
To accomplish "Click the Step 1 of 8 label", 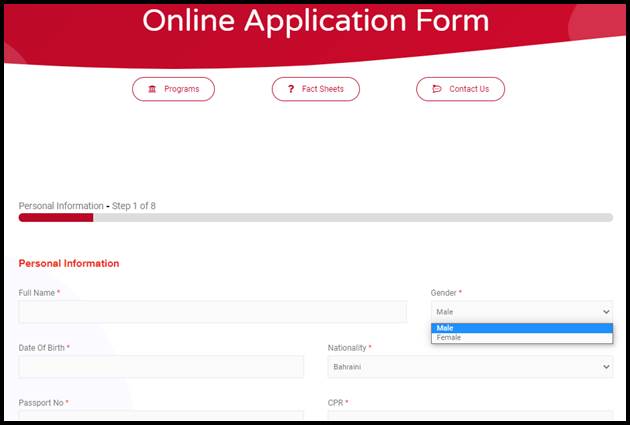I will click(133, 206).
